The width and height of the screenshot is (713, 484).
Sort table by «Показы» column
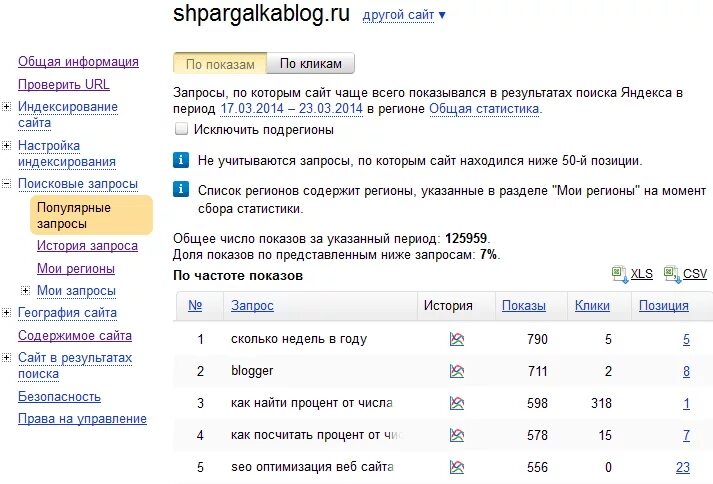pyautogui.click(x=524, y=306)
